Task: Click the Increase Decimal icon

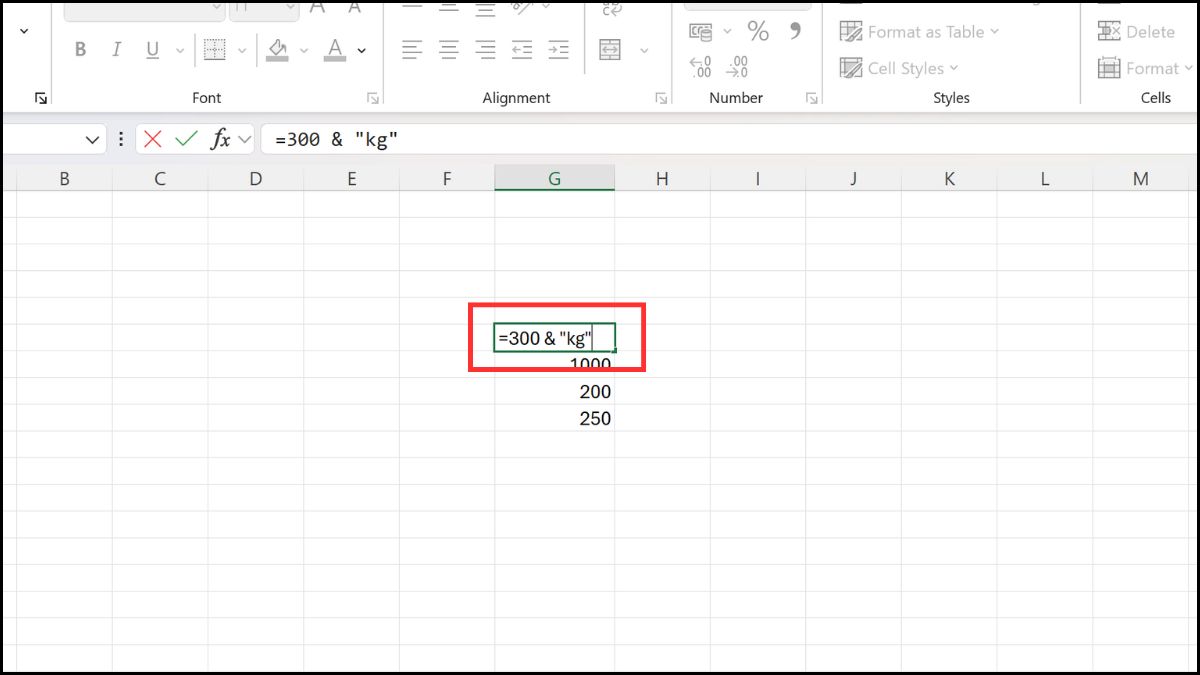Action: point(700,66)
